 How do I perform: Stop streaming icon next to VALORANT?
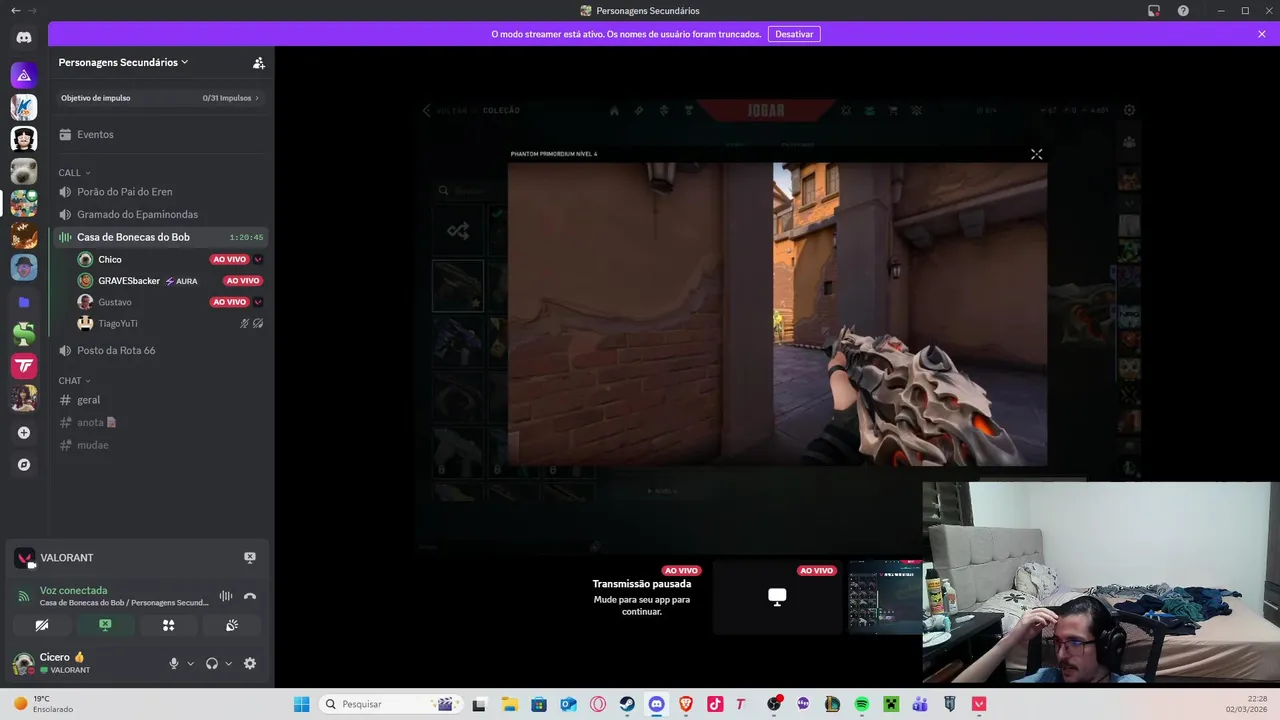click(250, 558)
